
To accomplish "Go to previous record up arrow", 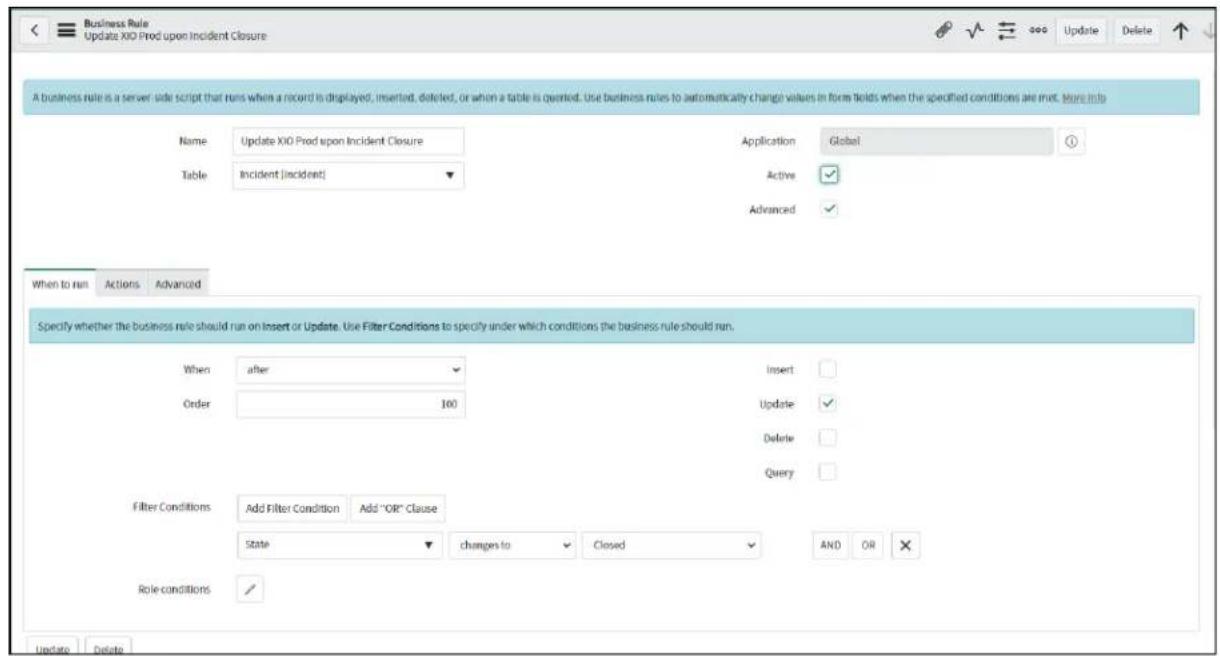I will [x=1180, y=31].
